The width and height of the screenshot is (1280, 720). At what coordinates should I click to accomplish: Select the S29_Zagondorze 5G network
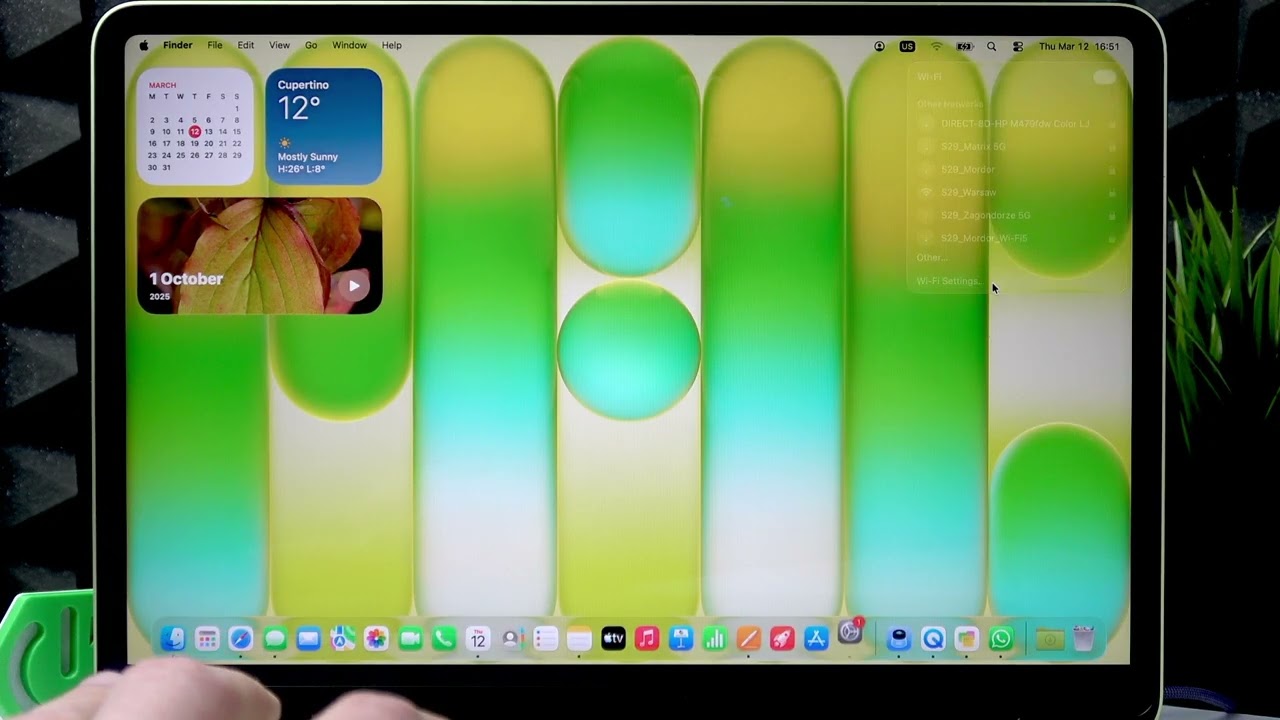(x=1017, y=215)
